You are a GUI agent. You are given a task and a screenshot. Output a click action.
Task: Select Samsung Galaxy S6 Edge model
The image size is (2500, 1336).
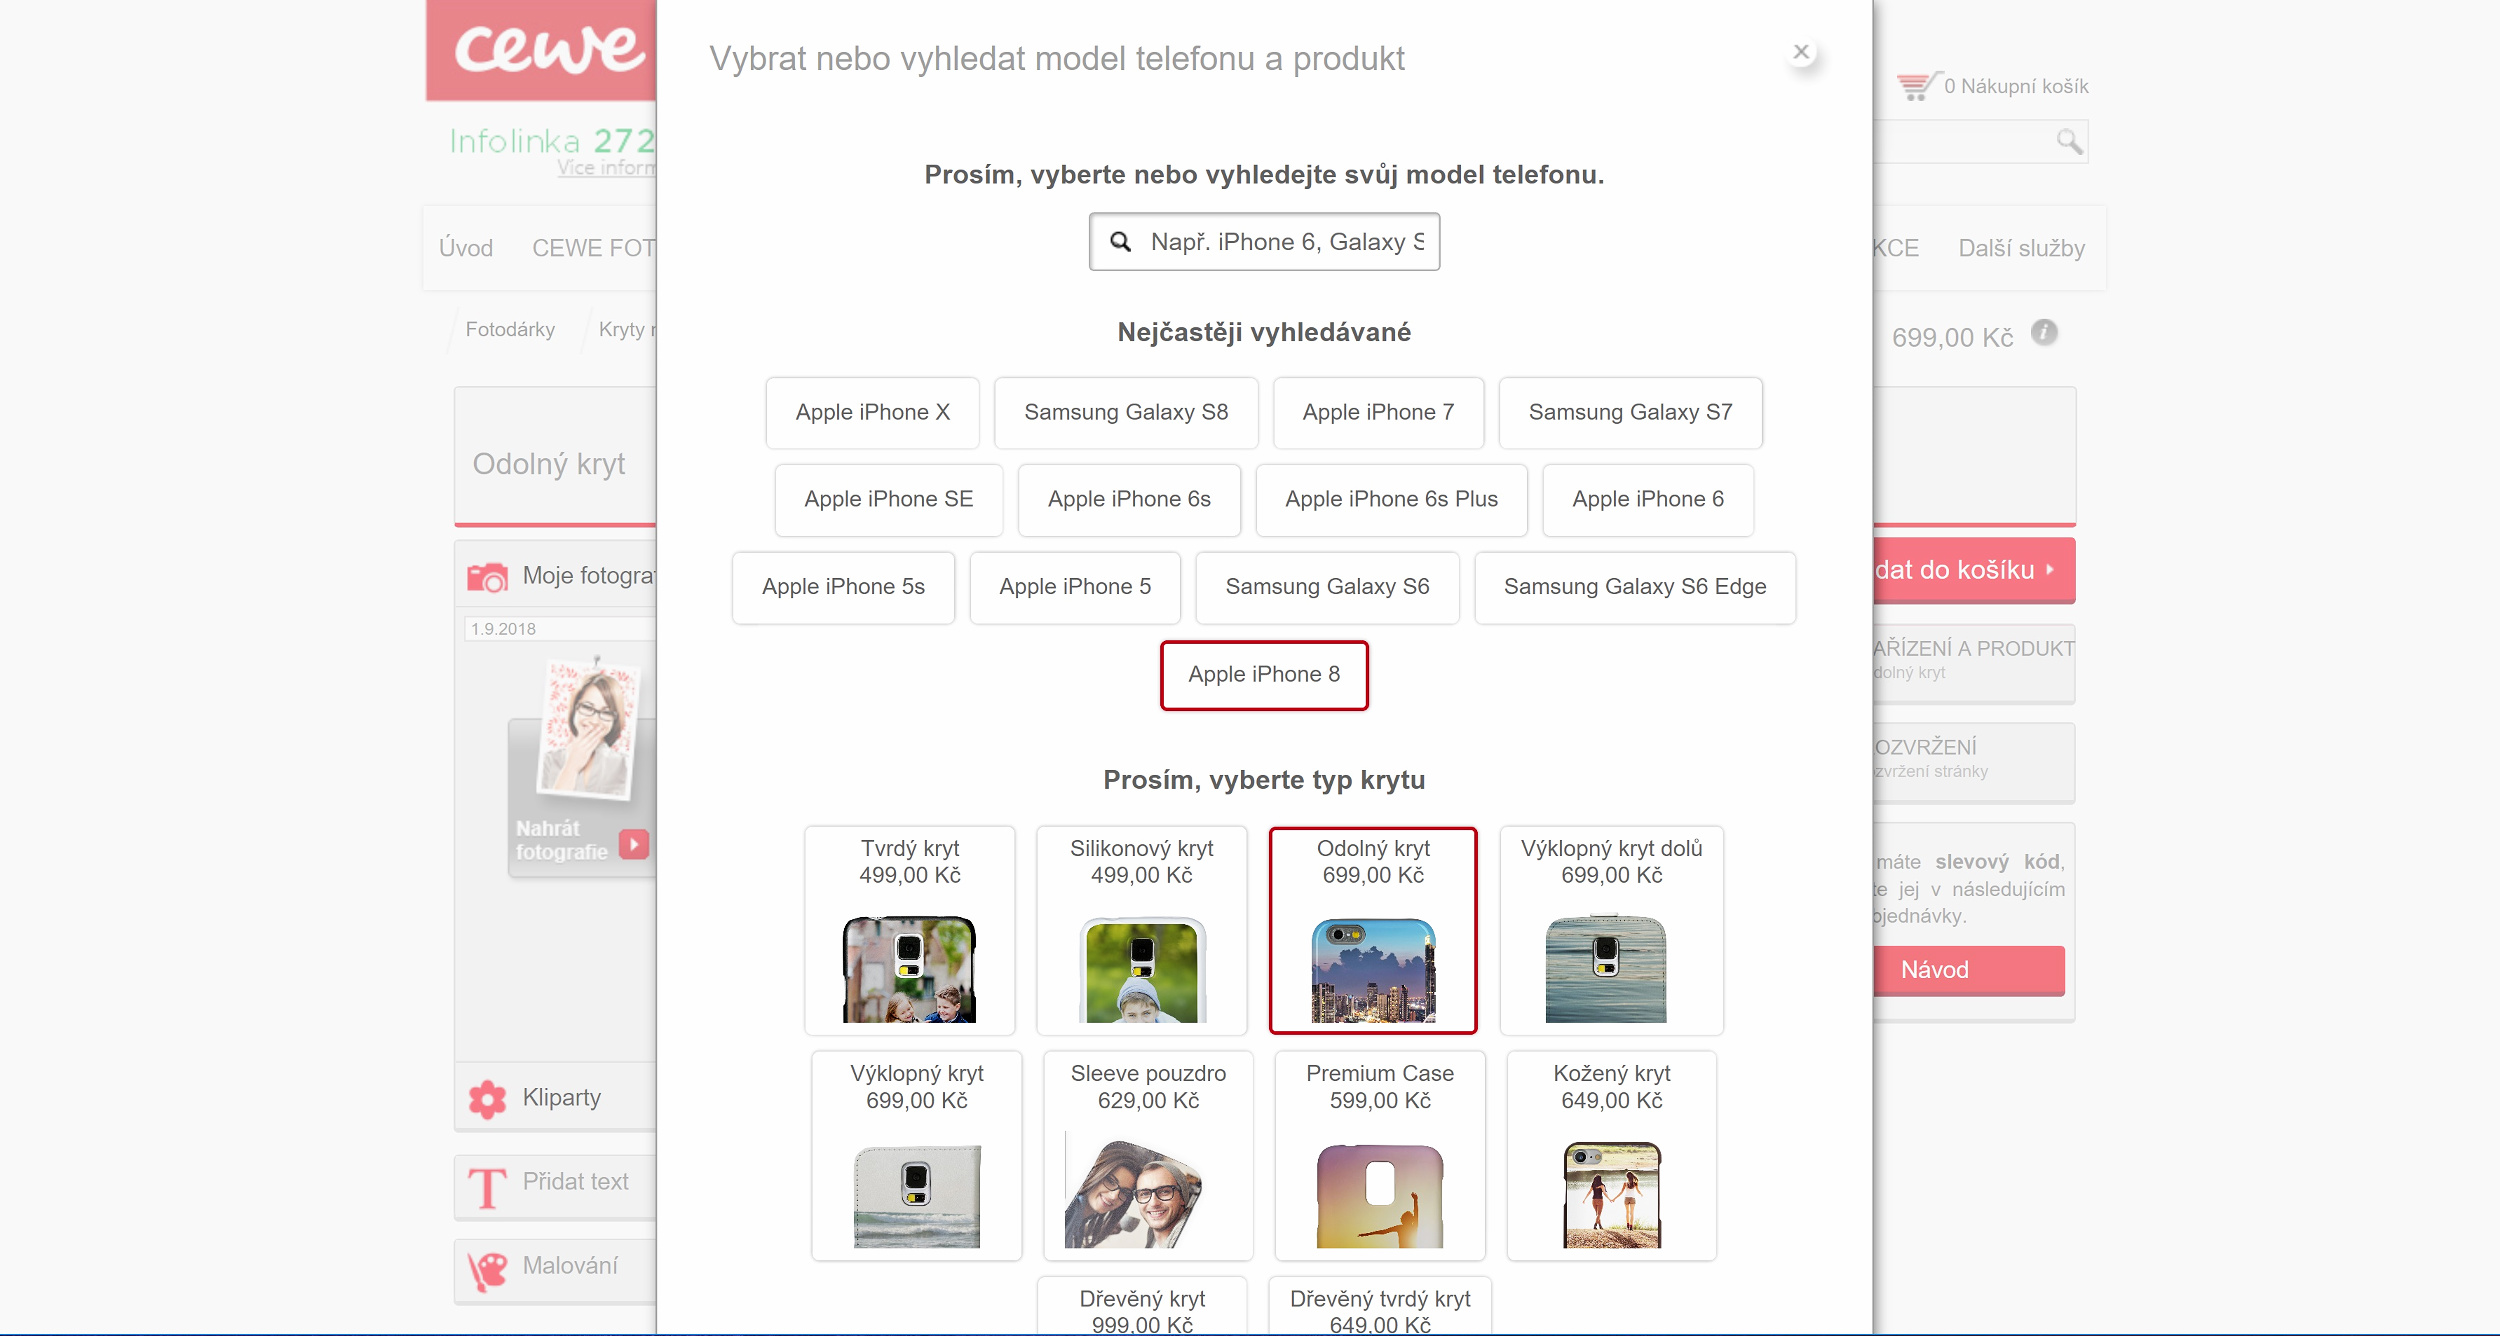pyautogui.click(x=1634, y=588)
